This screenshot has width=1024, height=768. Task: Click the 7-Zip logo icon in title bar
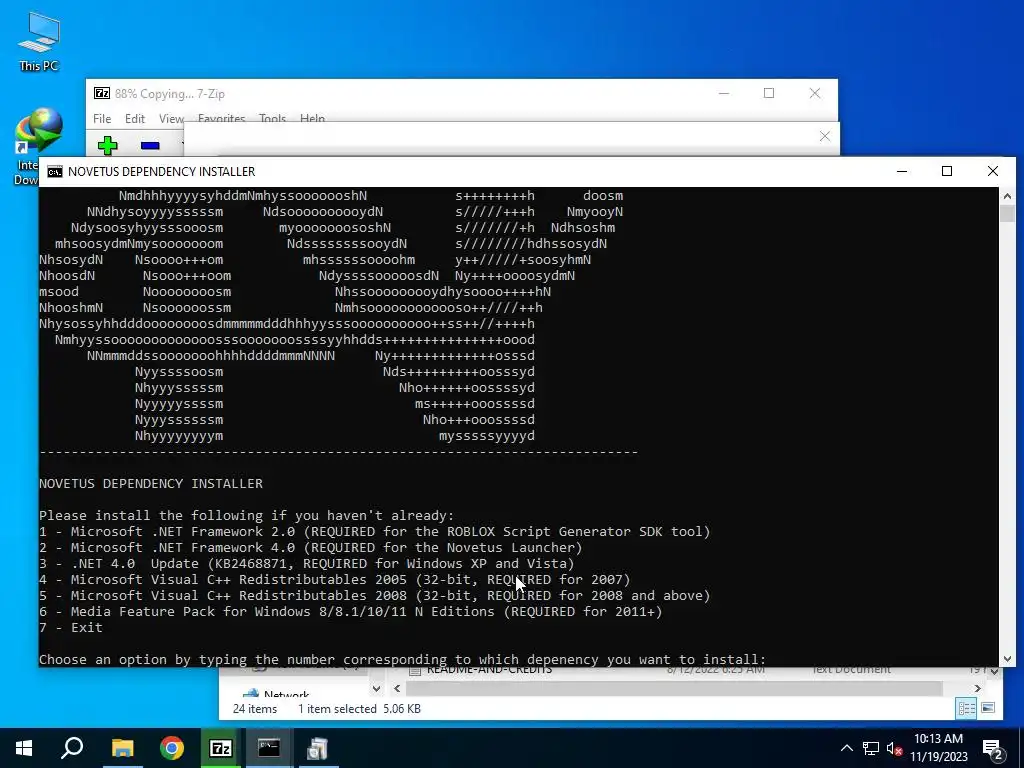point(102,93)
